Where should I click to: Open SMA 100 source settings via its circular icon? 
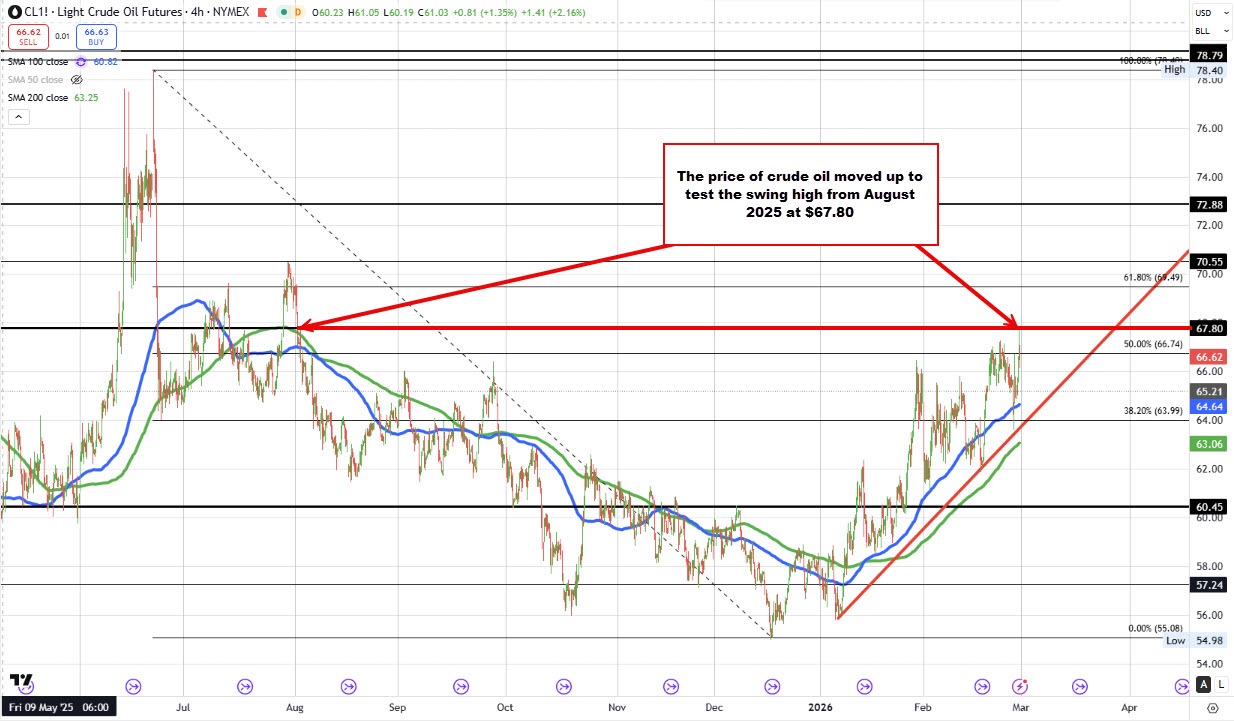click(82, 61)
